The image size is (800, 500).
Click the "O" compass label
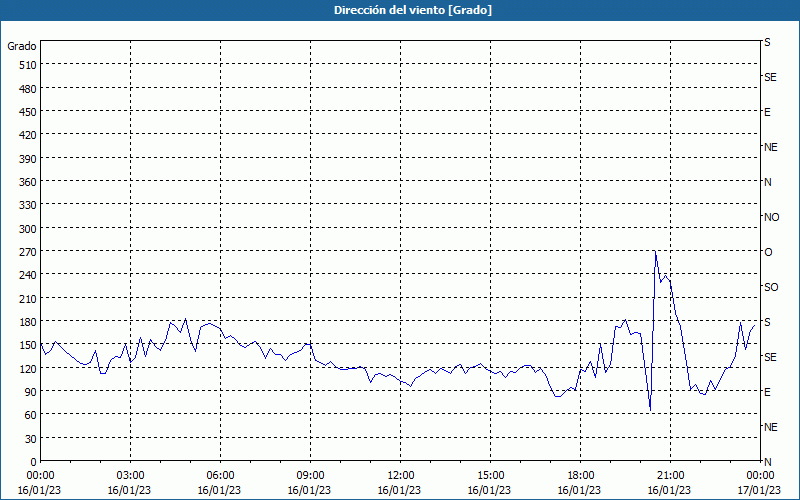[x=768, y=252]
